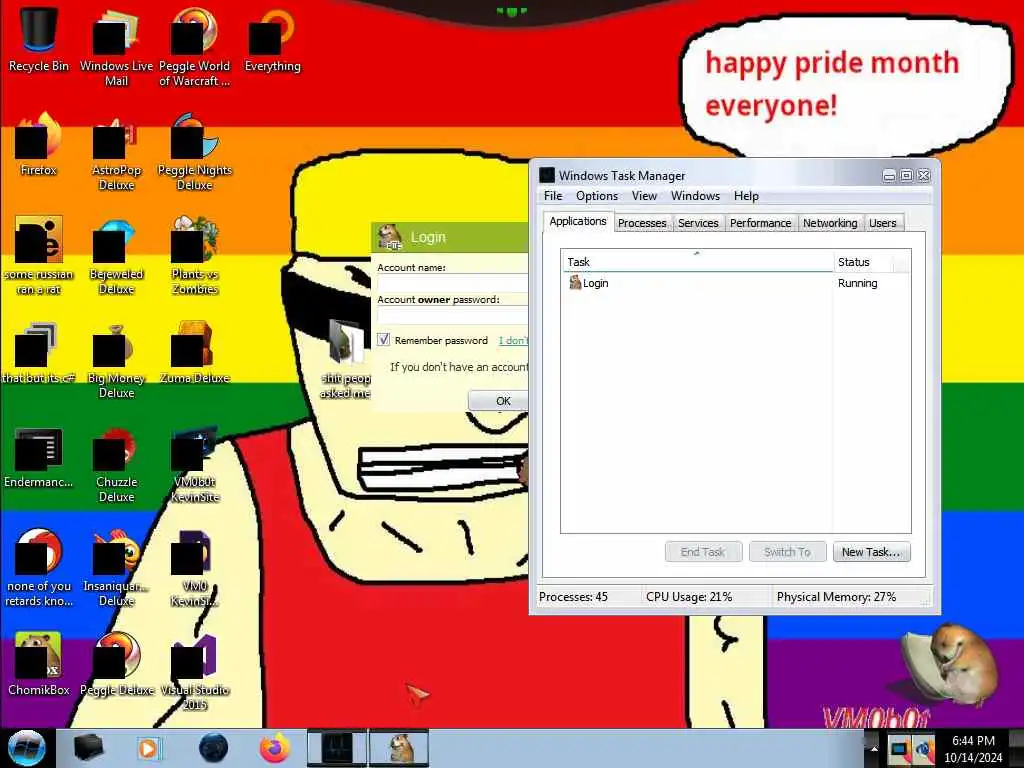The width and height of the screenshot is (1024, 768).
Task: Click the Account owner password field
Action: (453, 315)
